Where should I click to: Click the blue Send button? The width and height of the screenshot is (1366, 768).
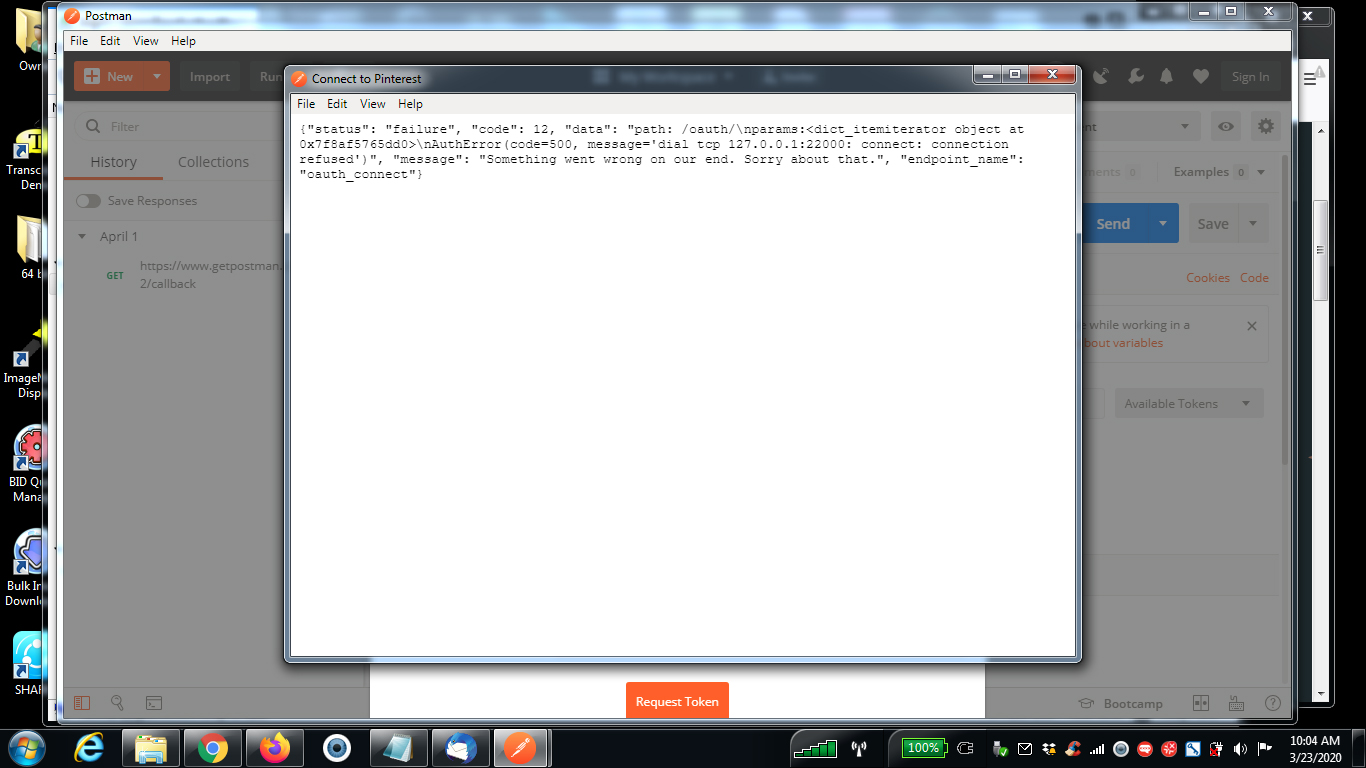pos(1113,224)
